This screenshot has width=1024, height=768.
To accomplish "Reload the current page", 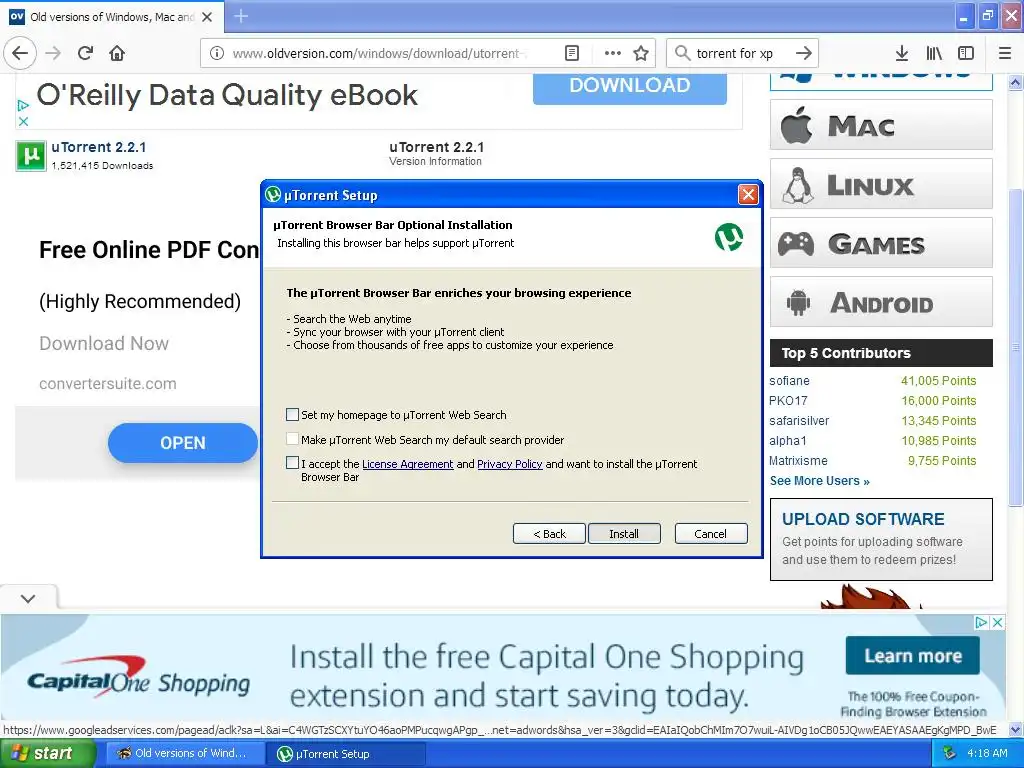I will coord(85,53).
